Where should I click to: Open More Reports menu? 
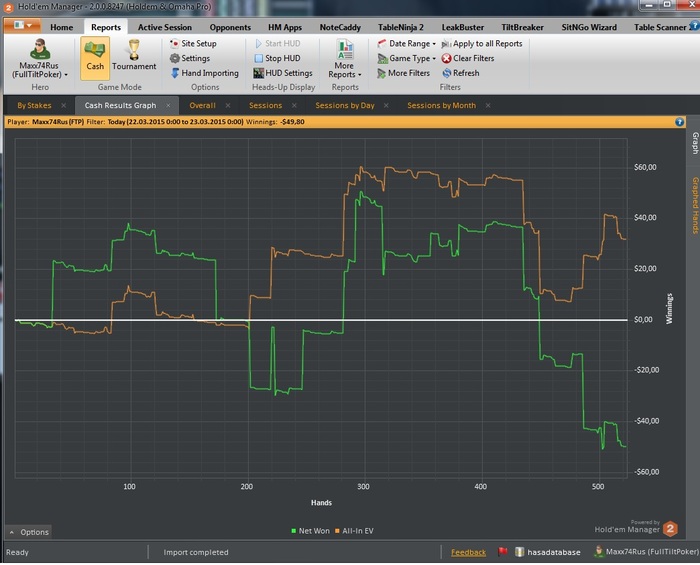[x=345, y=59]
